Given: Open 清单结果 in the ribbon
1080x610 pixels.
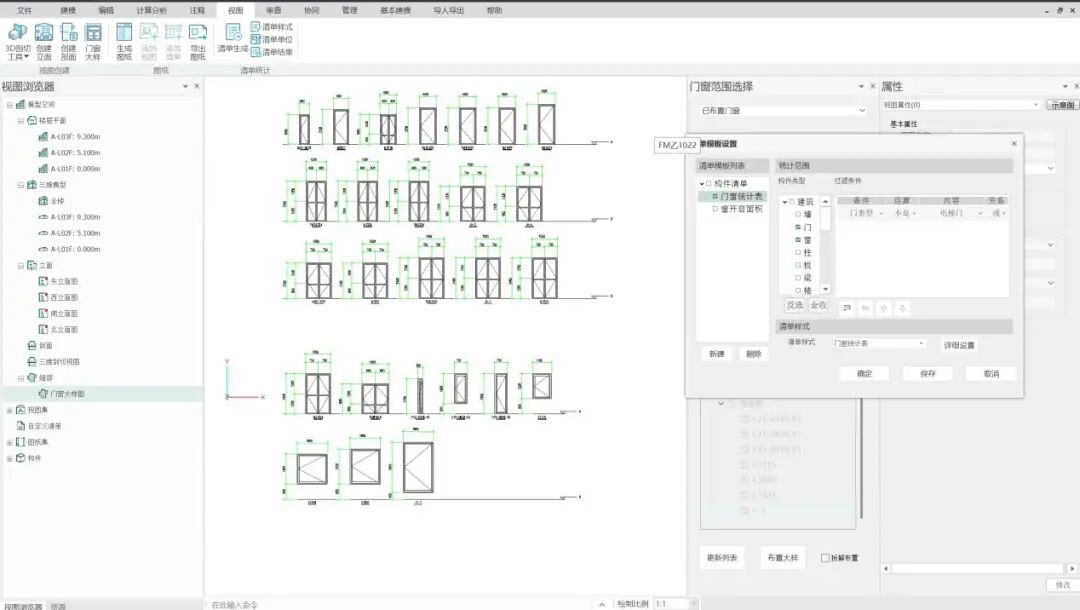Looking at the screenshot, I should click(271, 52).
